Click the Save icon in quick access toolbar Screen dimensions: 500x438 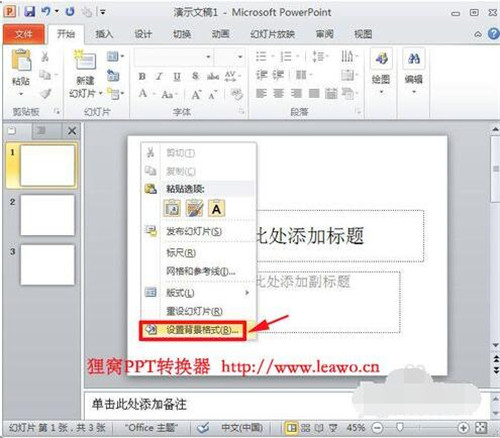(29, 12)
